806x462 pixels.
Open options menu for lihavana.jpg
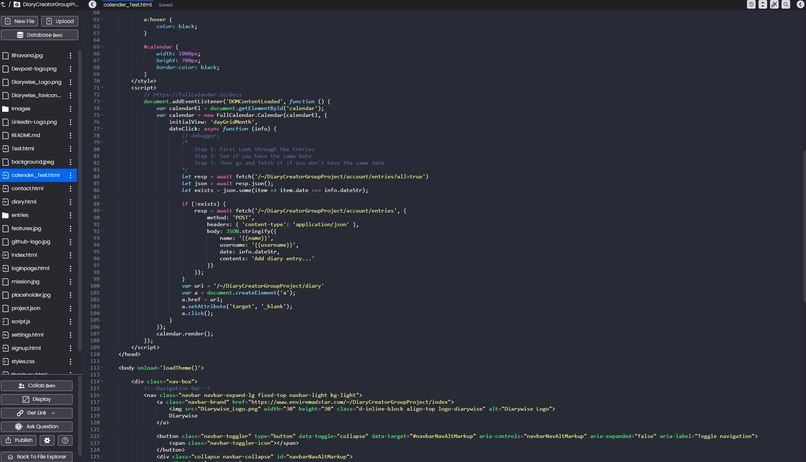[70, 56]
